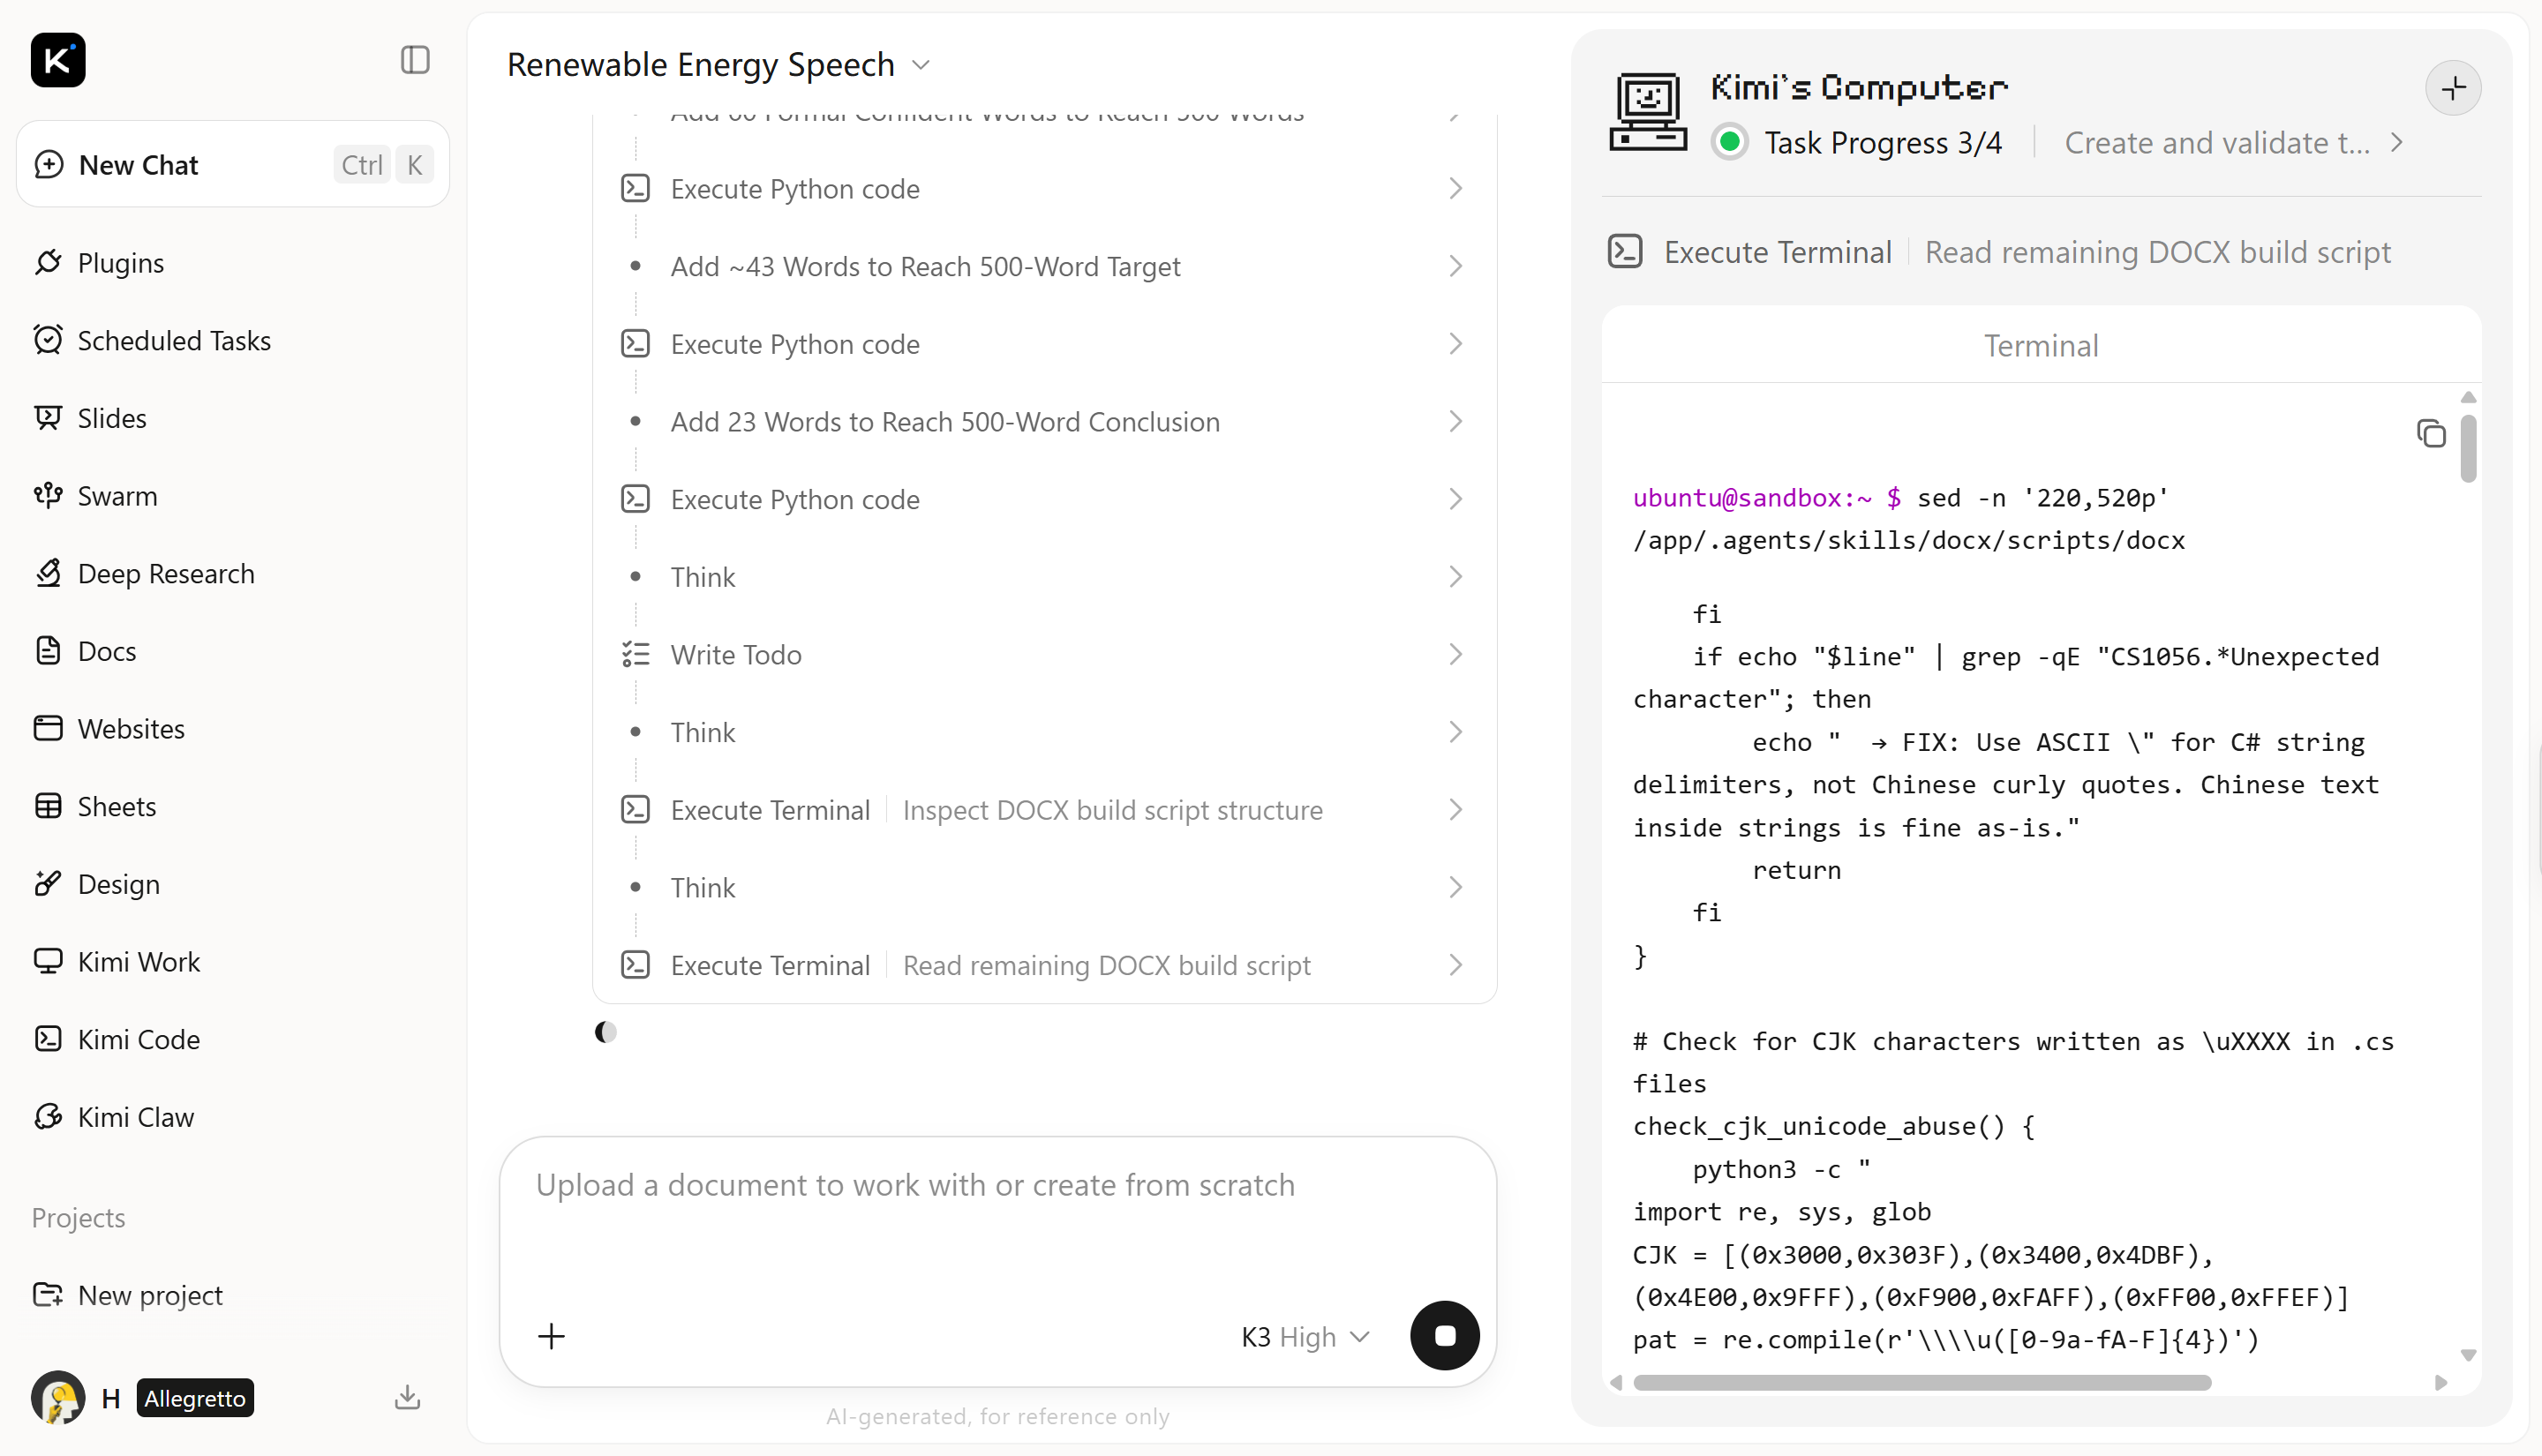Click the Websites browser icon
This screenshot has width=2542, height=1456.
pos(48,728)
